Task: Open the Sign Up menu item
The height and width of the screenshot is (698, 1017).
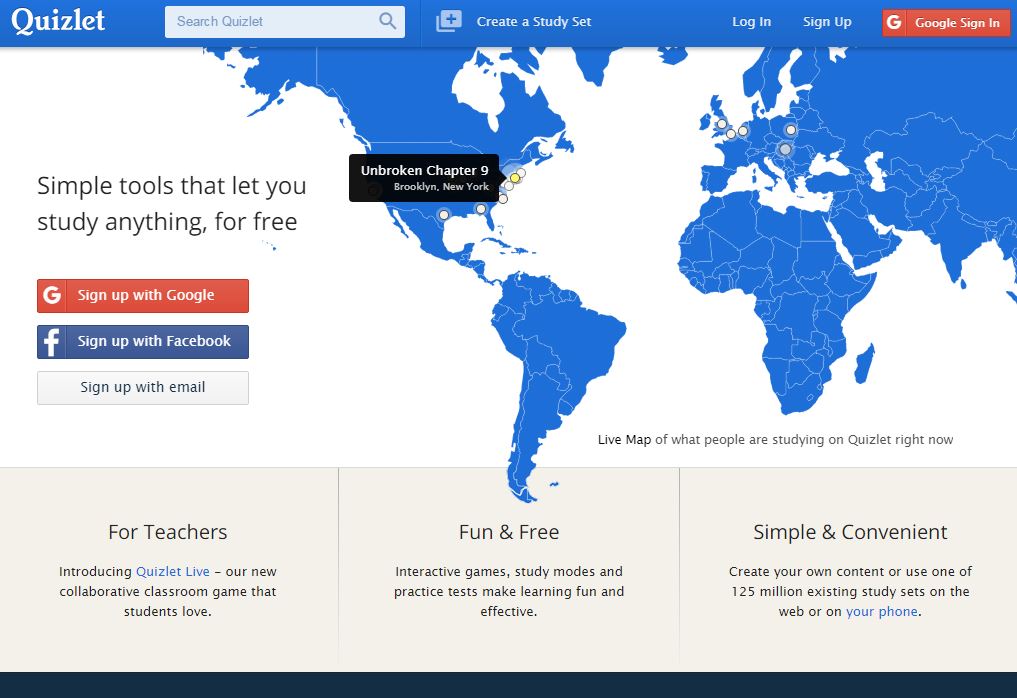Action: 827,22
